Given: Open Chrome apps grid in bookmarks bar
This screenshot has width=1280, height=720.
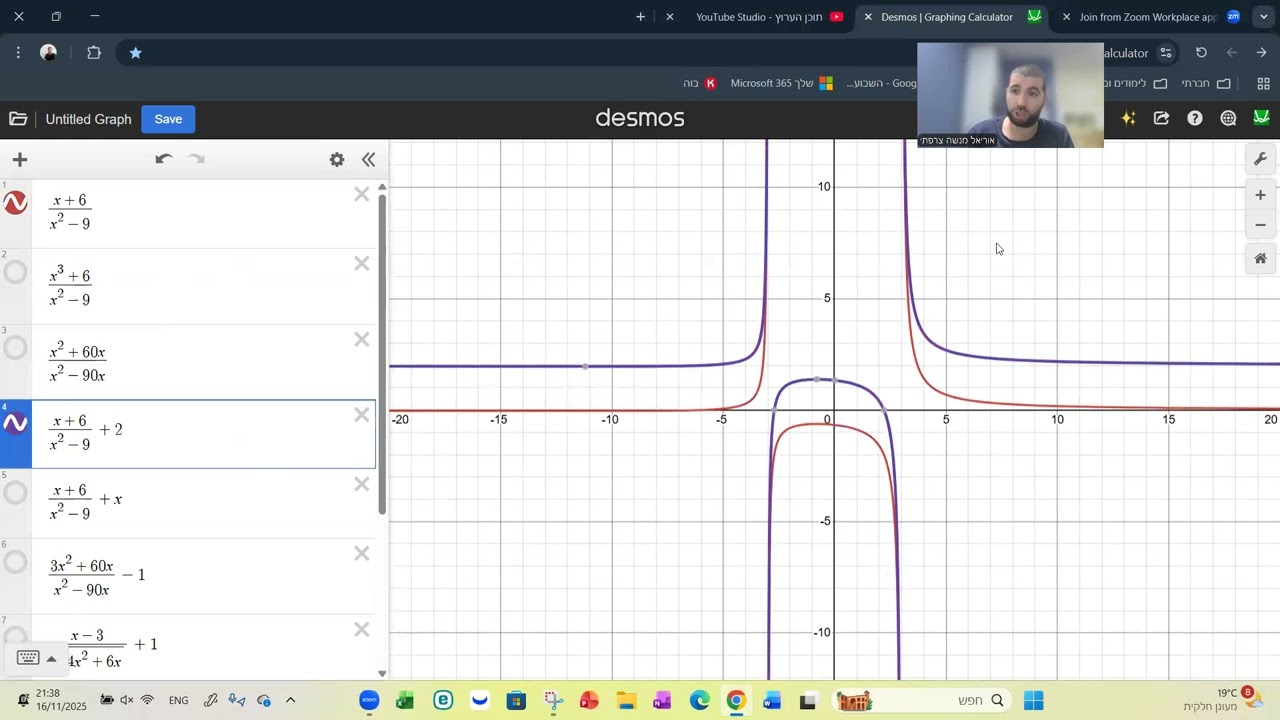Looking at the screenshot, I should [1263, 83].
